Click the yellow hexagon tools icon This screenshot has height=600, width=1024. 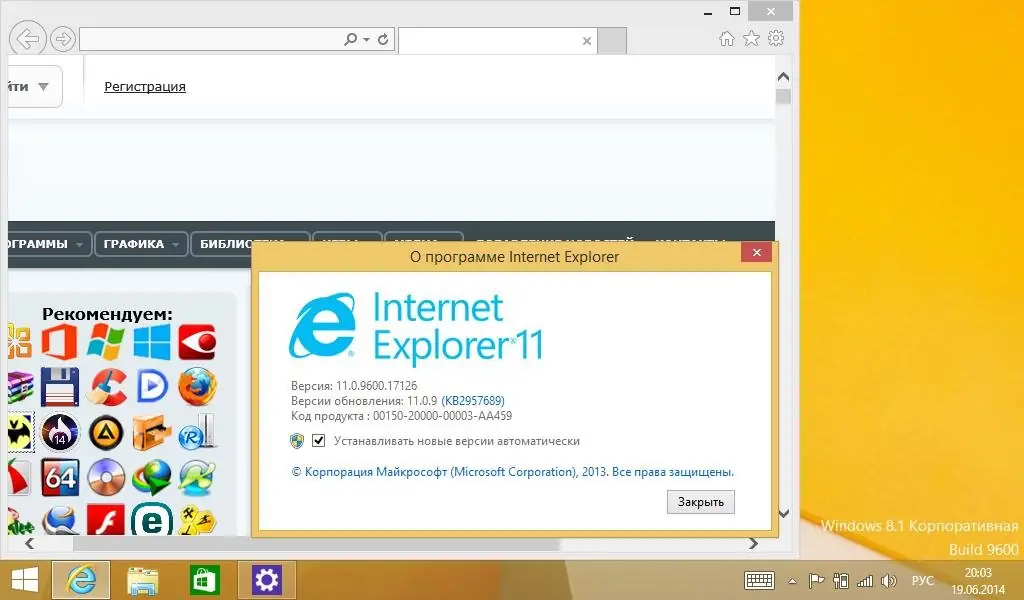197,520
